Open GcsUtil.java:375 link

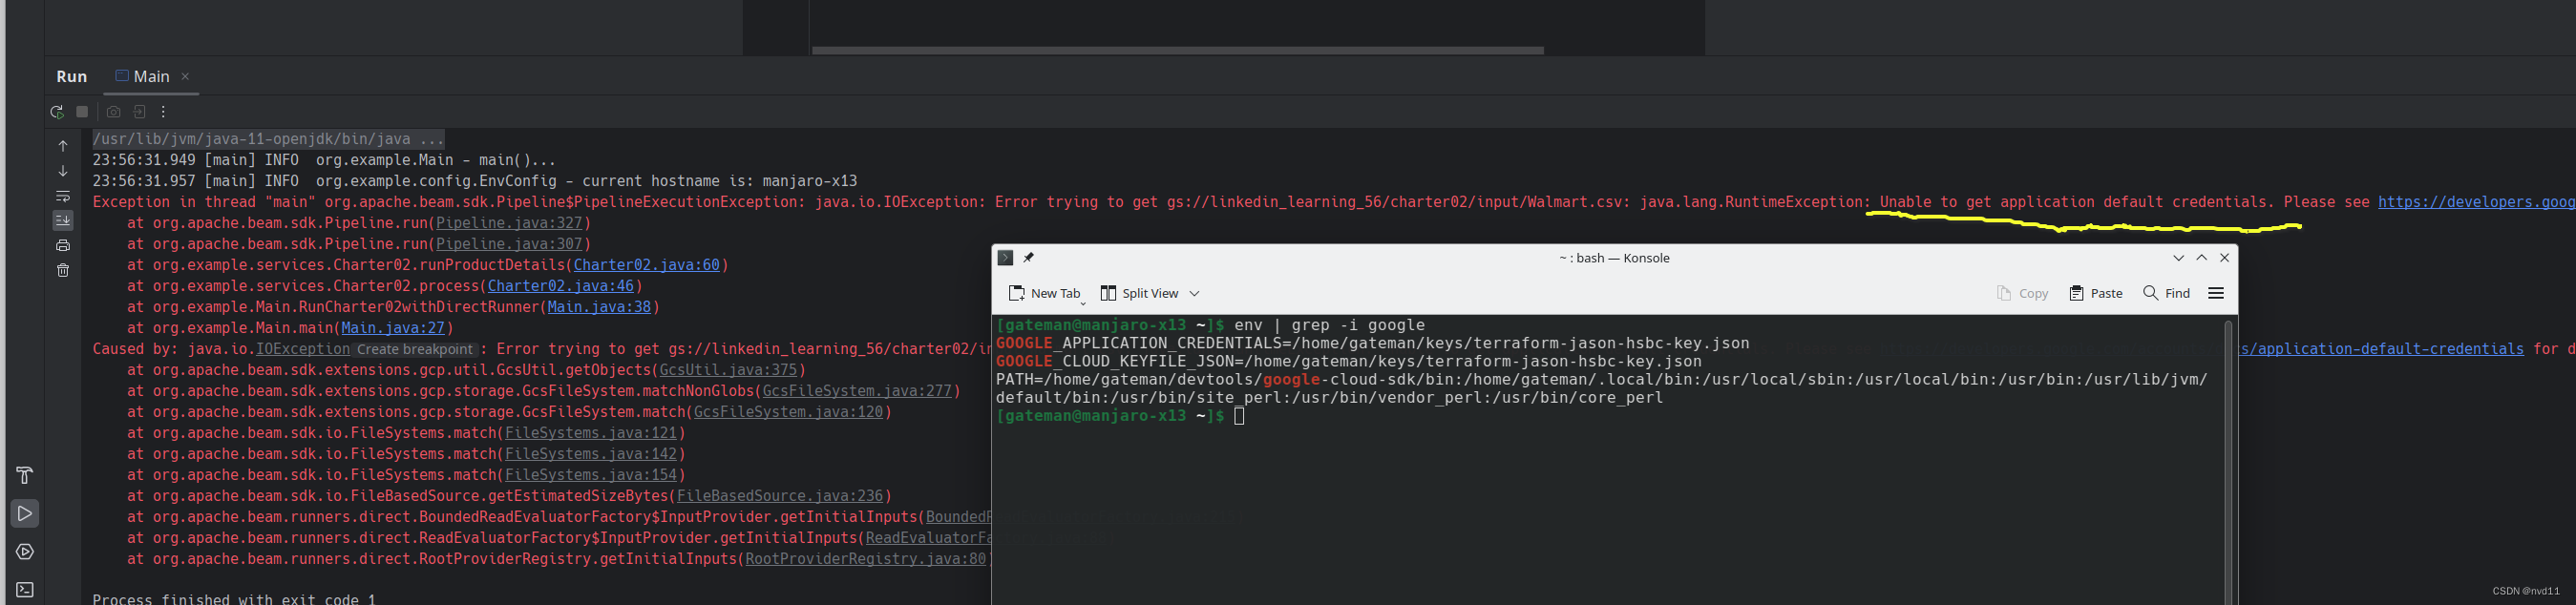click(728, 370)
